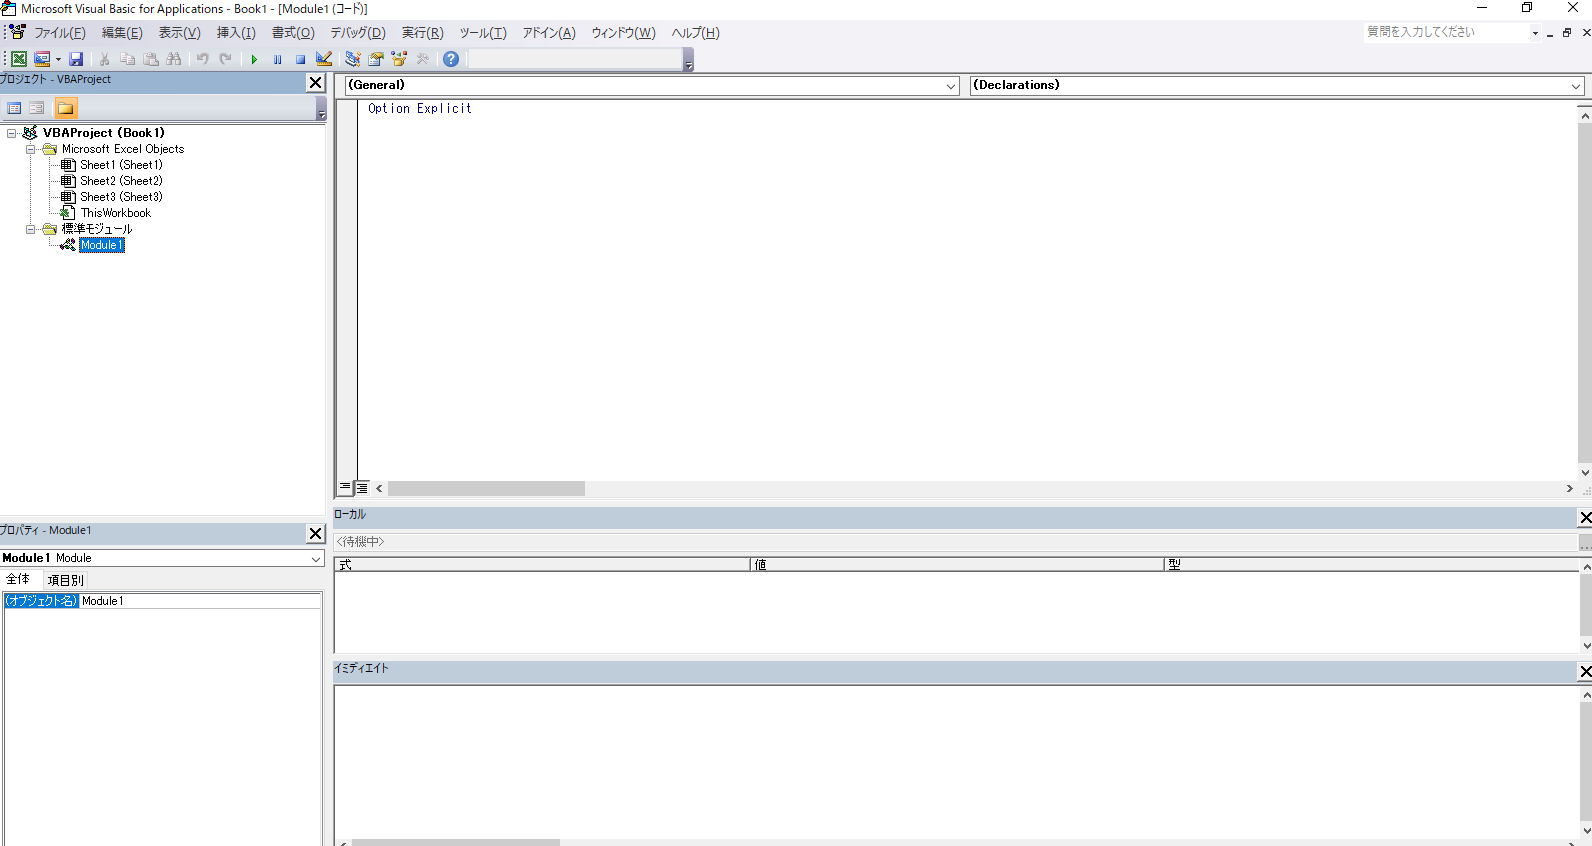Click the Insert UserForm icon
Screen dimensions: 1592x846
coord(42,59)
